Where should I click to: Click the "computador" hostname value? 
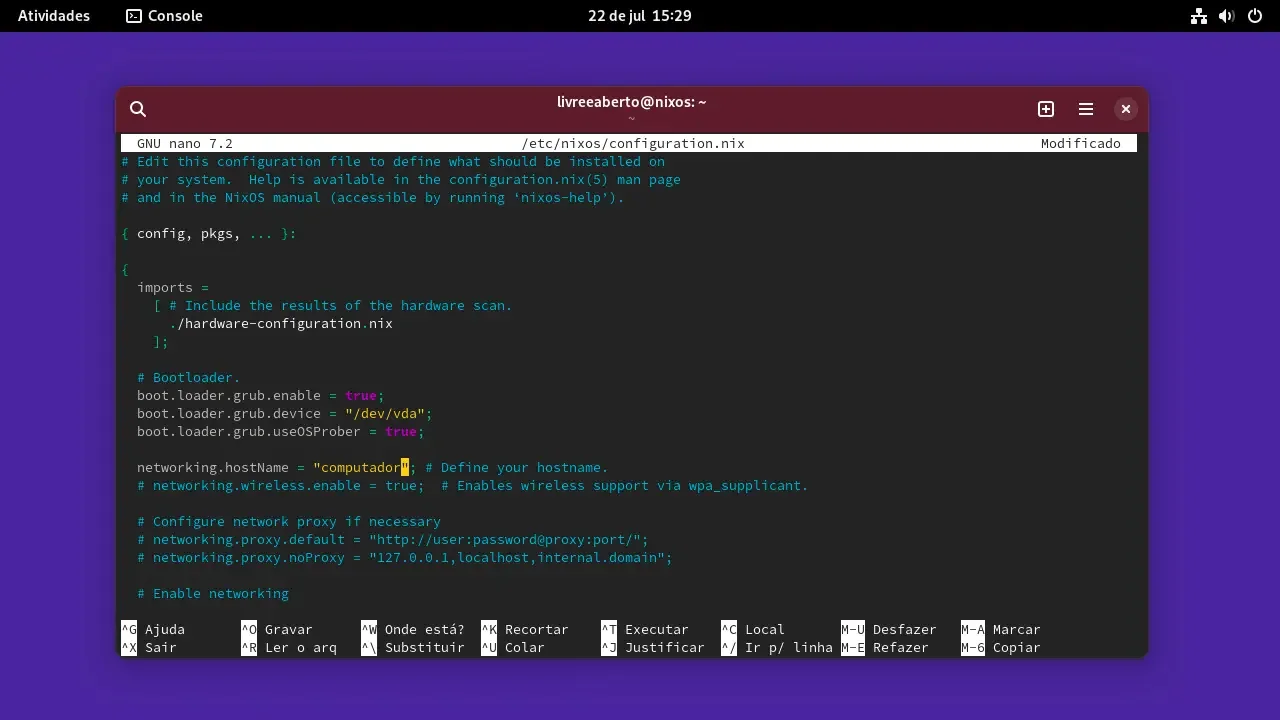pyautogui.click(x=361, y=468)
